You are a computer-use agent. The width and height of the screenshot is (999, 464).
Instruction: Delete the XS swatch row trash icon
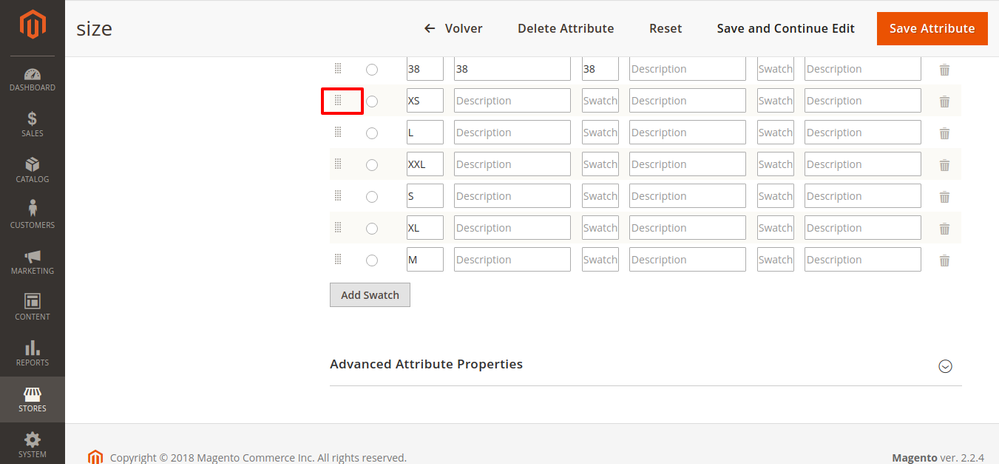943,101
